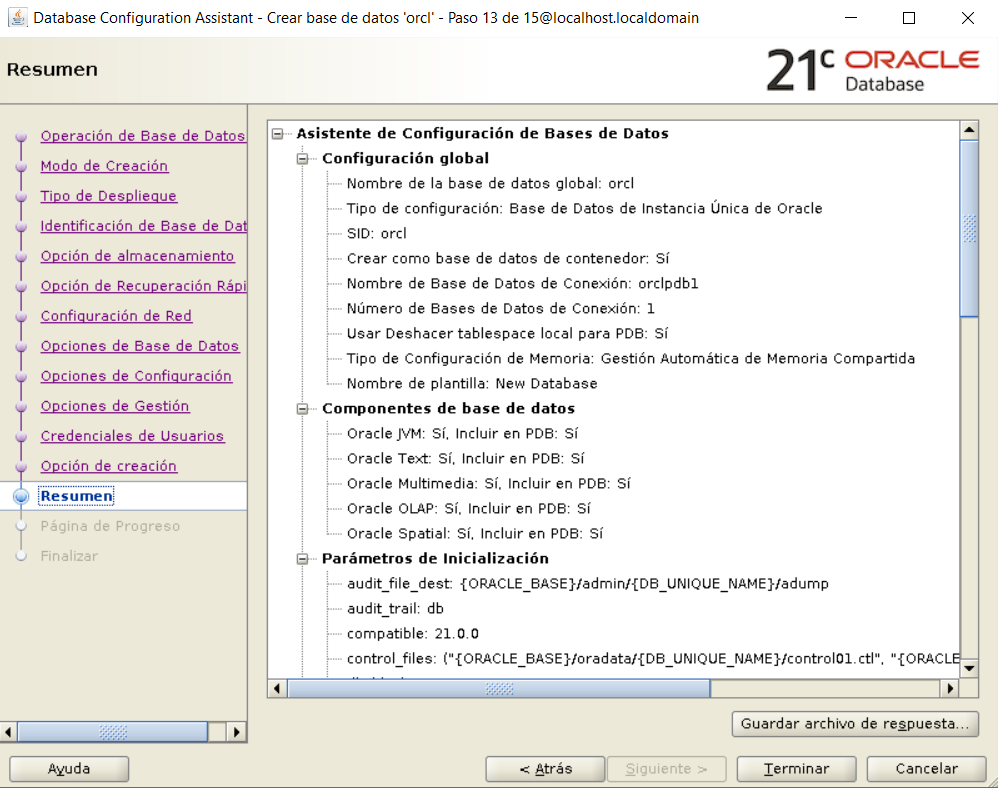
Task: Click Terminar to create the database
Action: 796,768
